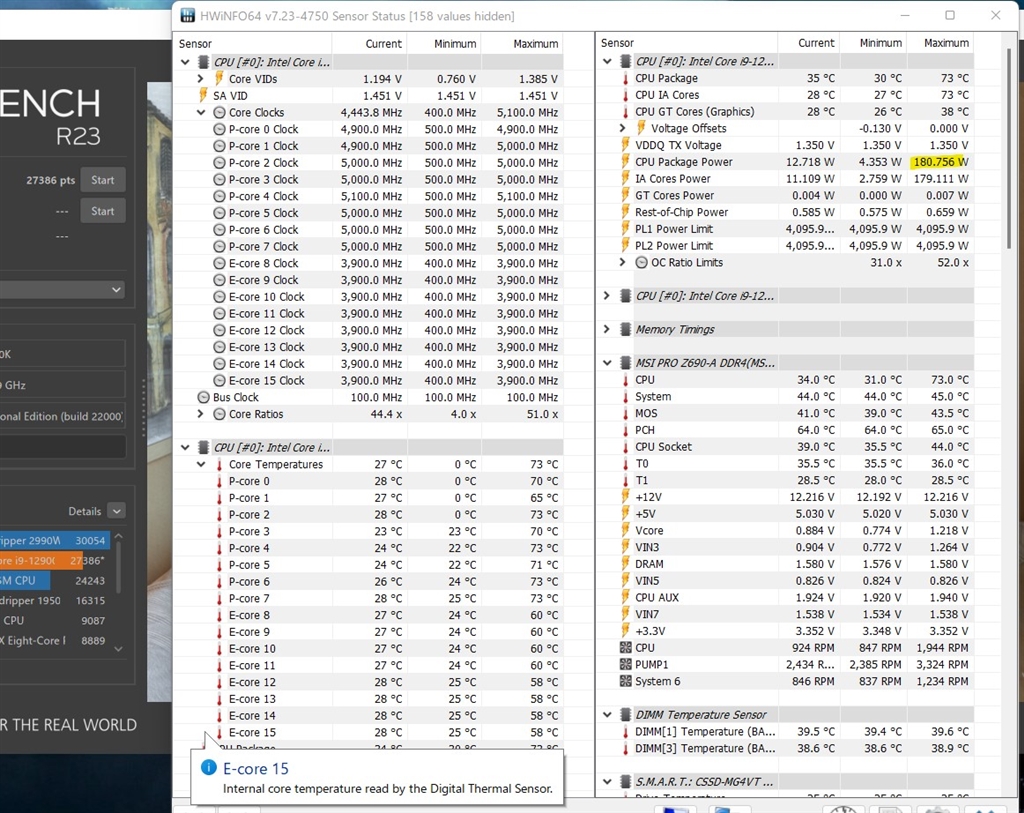Click the clock icon beside P-core 4 Clock
The width and height of the screenshot is (1024, 813).
(220, 196)
